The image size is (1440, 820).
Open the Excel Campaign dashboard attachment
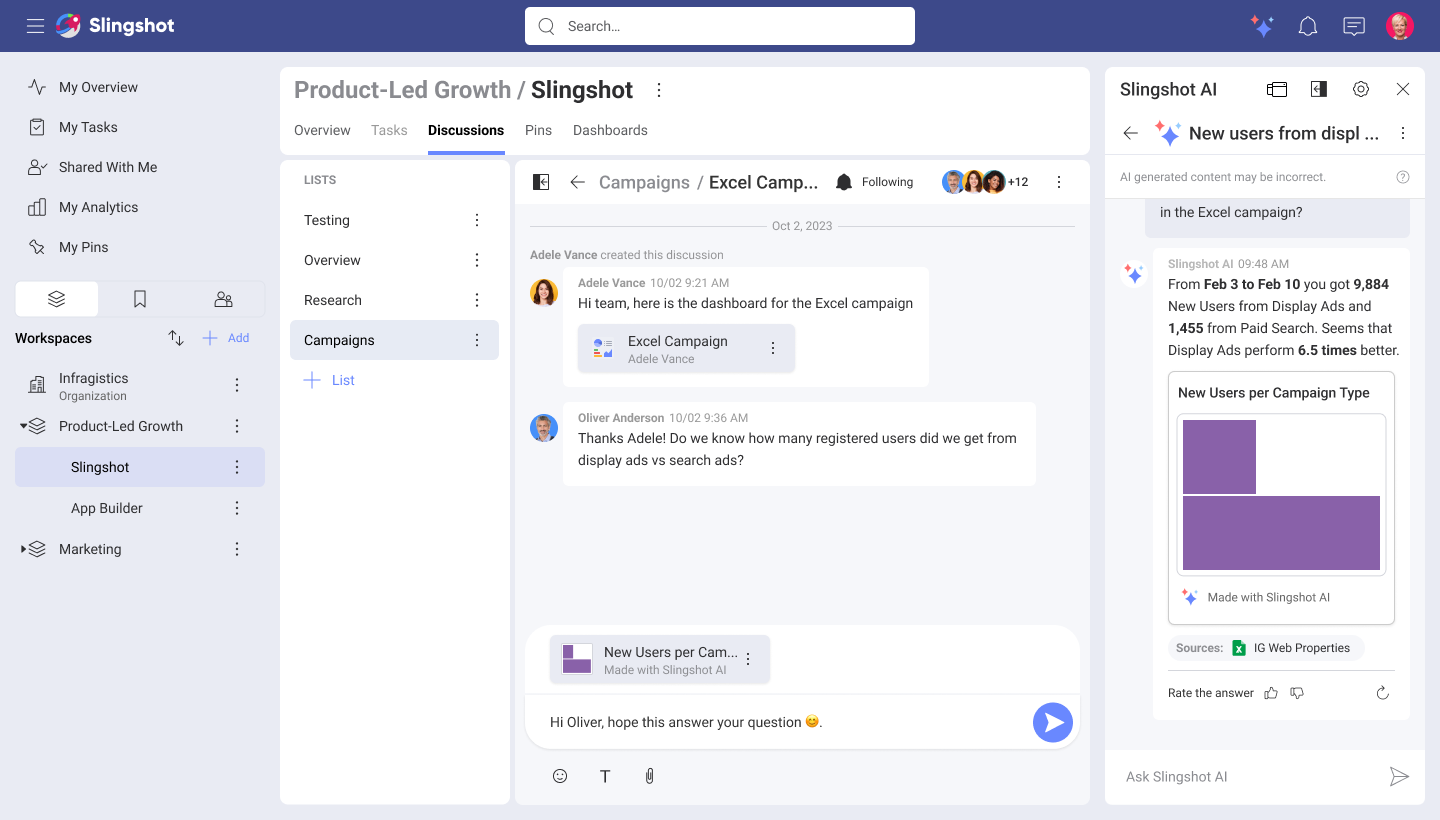point(686,348)
